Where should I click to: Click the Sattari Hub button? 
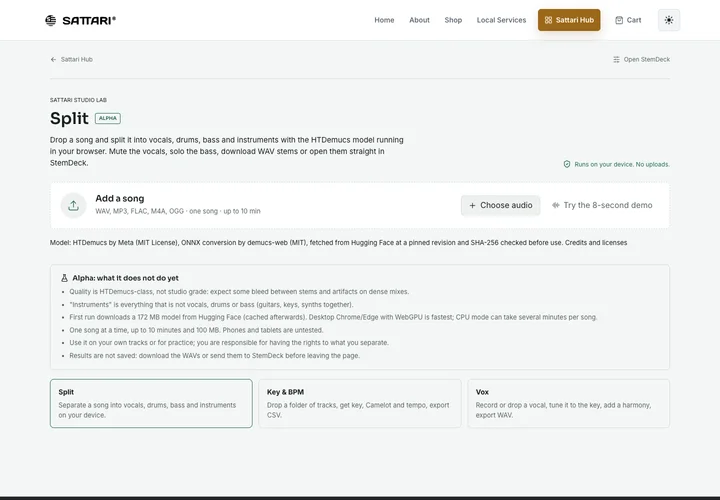point(569,20)
